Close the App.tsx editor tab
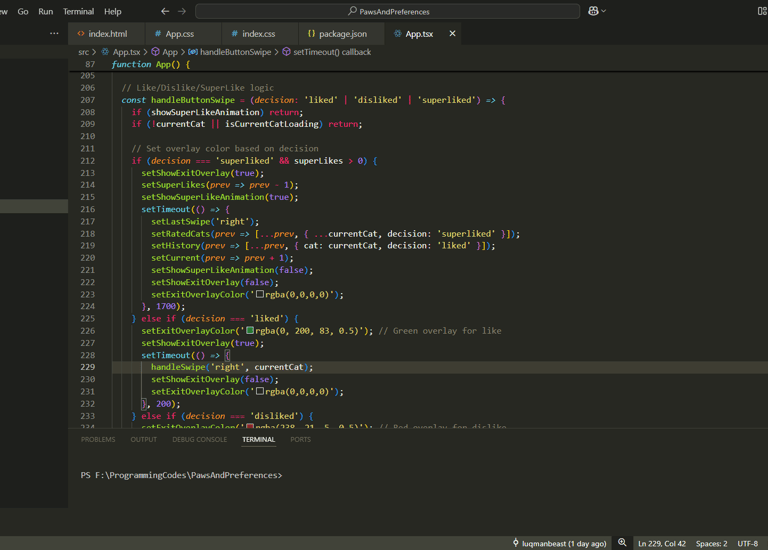 pos(452,34)
